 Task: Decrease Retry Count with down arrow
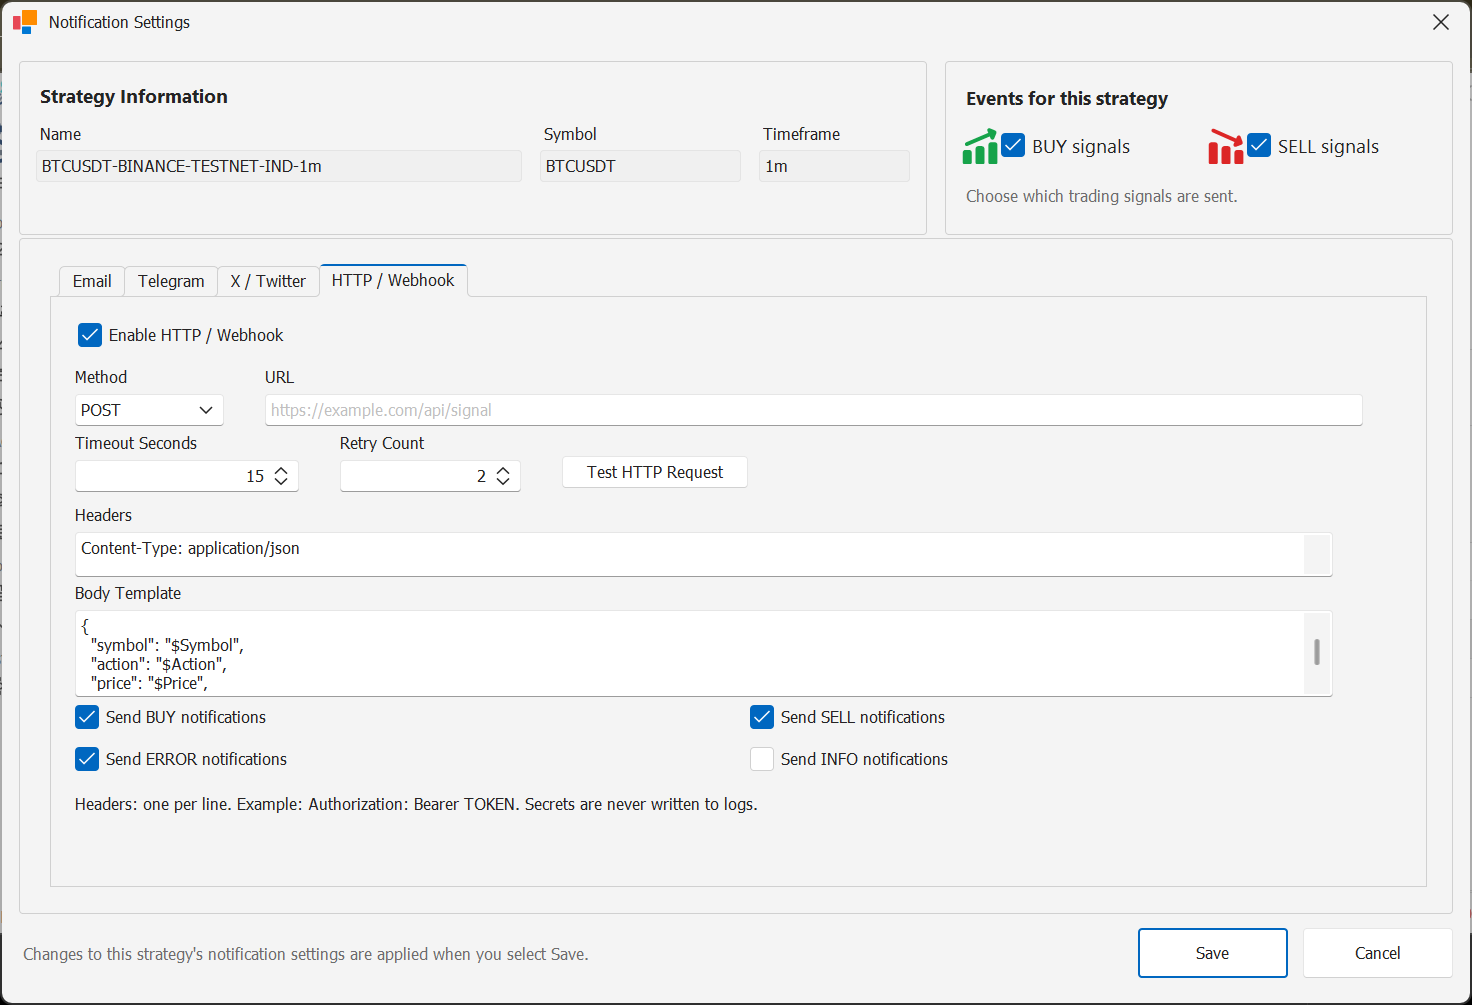(x=503, y=482)
